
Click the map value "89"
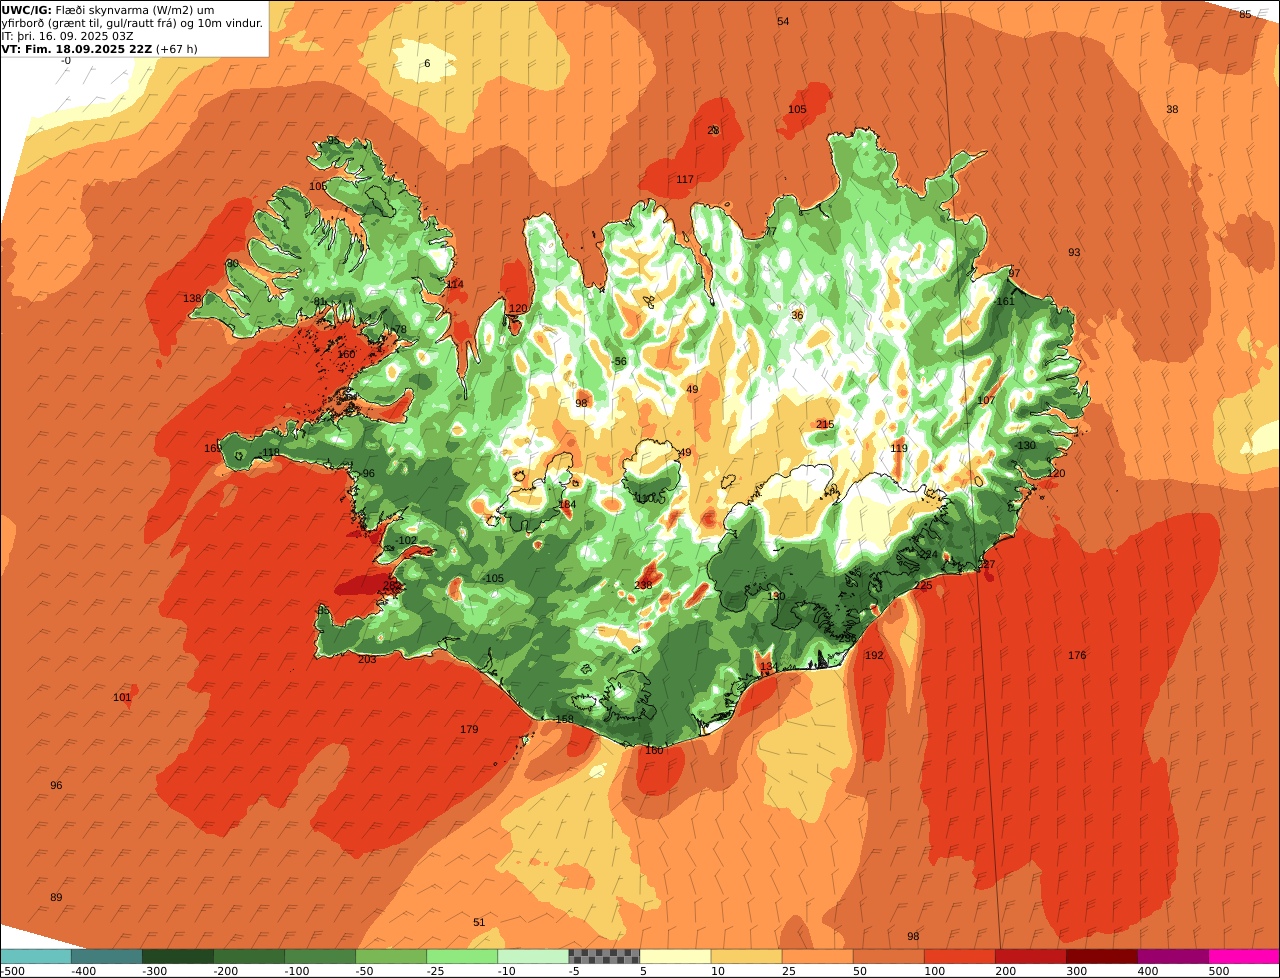tap(56, 898)
